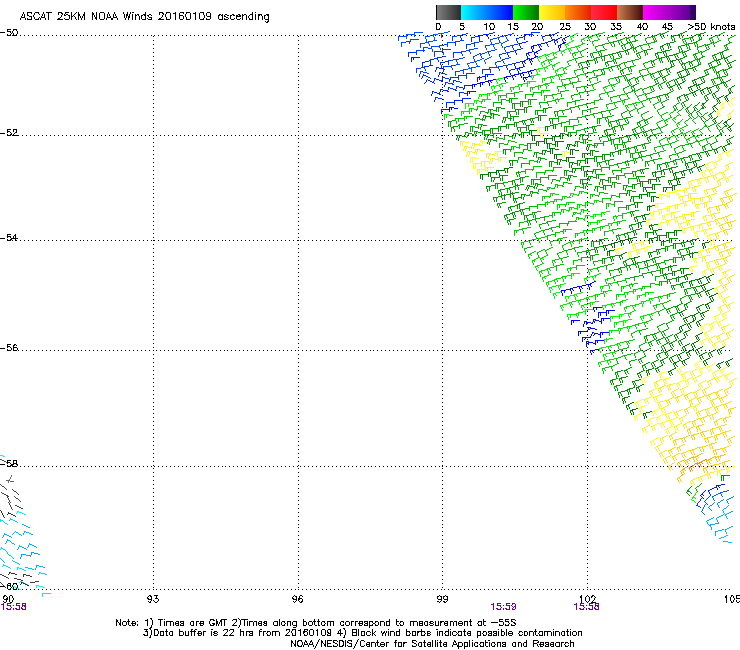740x650 pixels.
Task: Click the 99 longitude axis label
Action: point(442,599)
